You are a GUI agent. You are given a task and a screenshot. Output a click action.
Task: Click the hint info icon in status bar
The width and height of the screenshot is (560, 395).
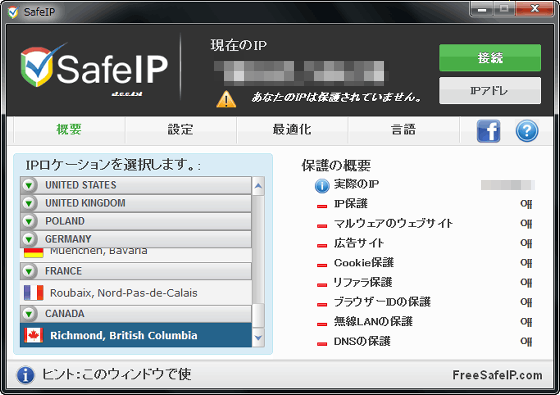[25, 375]
